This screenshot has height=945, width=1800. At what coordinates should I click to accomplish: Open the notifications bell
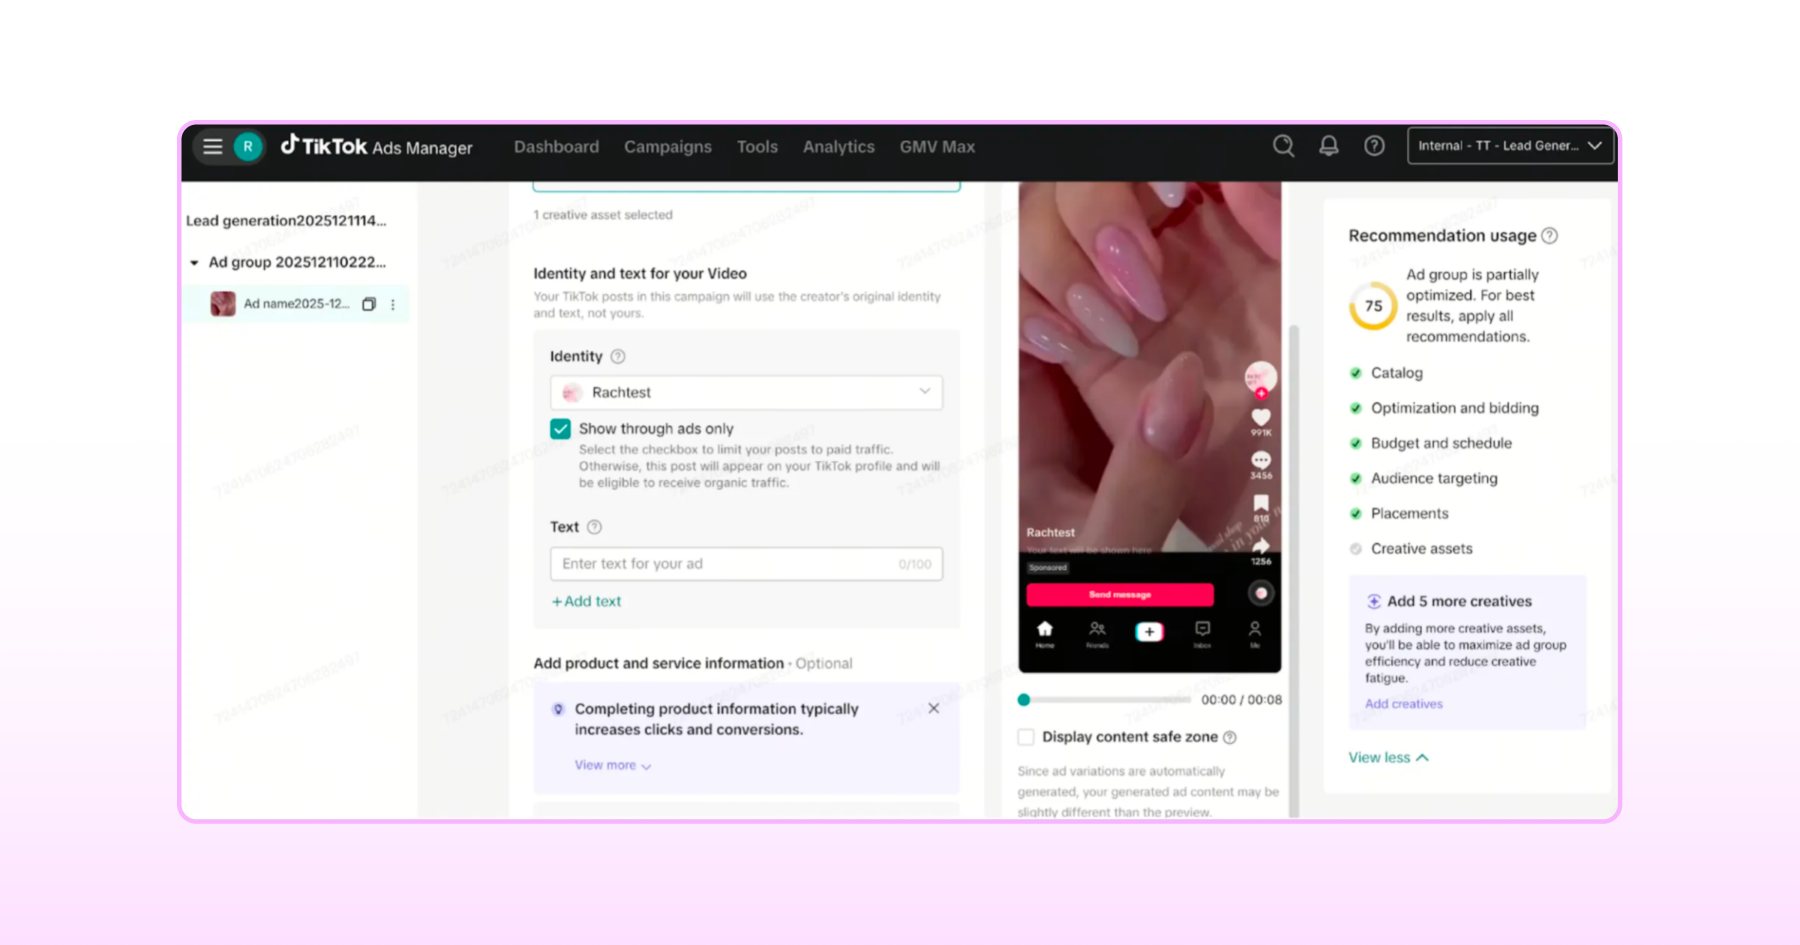click(1328, 146)
